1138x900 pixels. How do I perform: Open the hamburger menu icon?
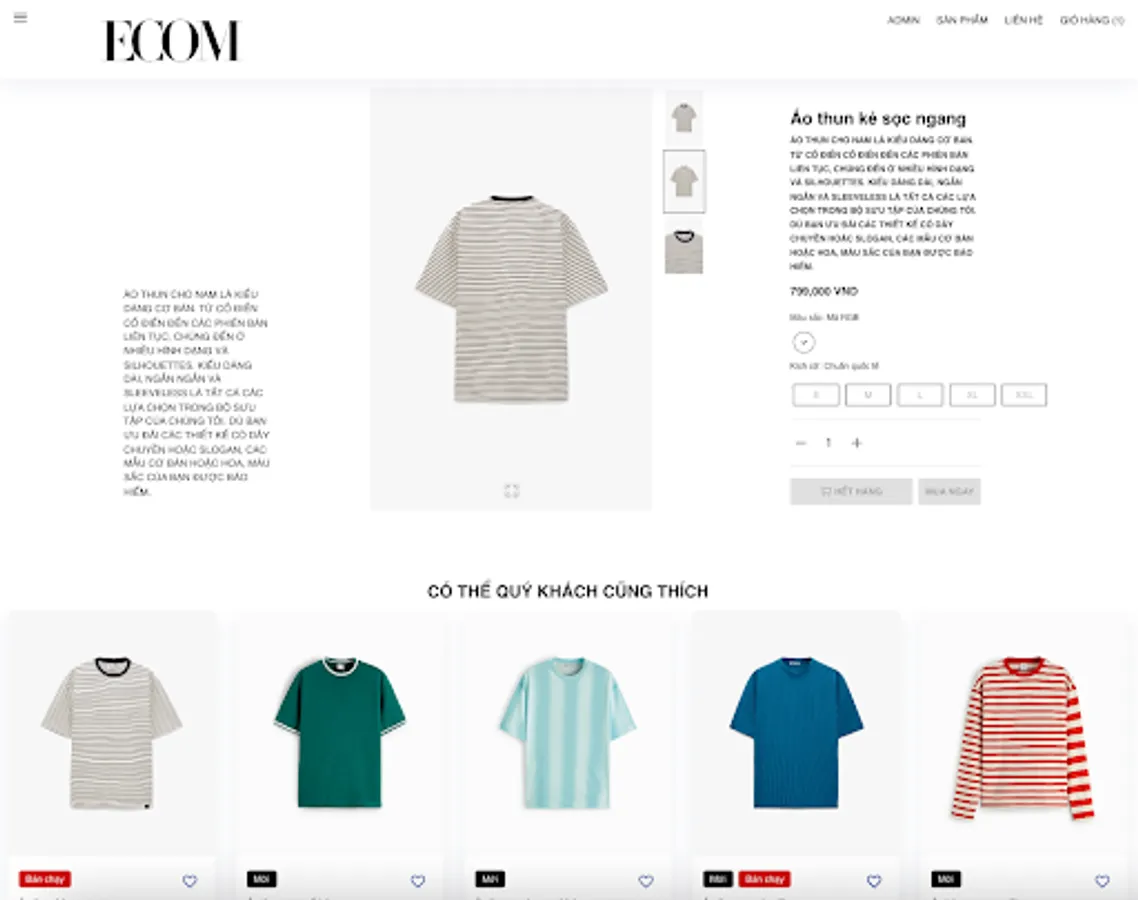click(20, 17)
